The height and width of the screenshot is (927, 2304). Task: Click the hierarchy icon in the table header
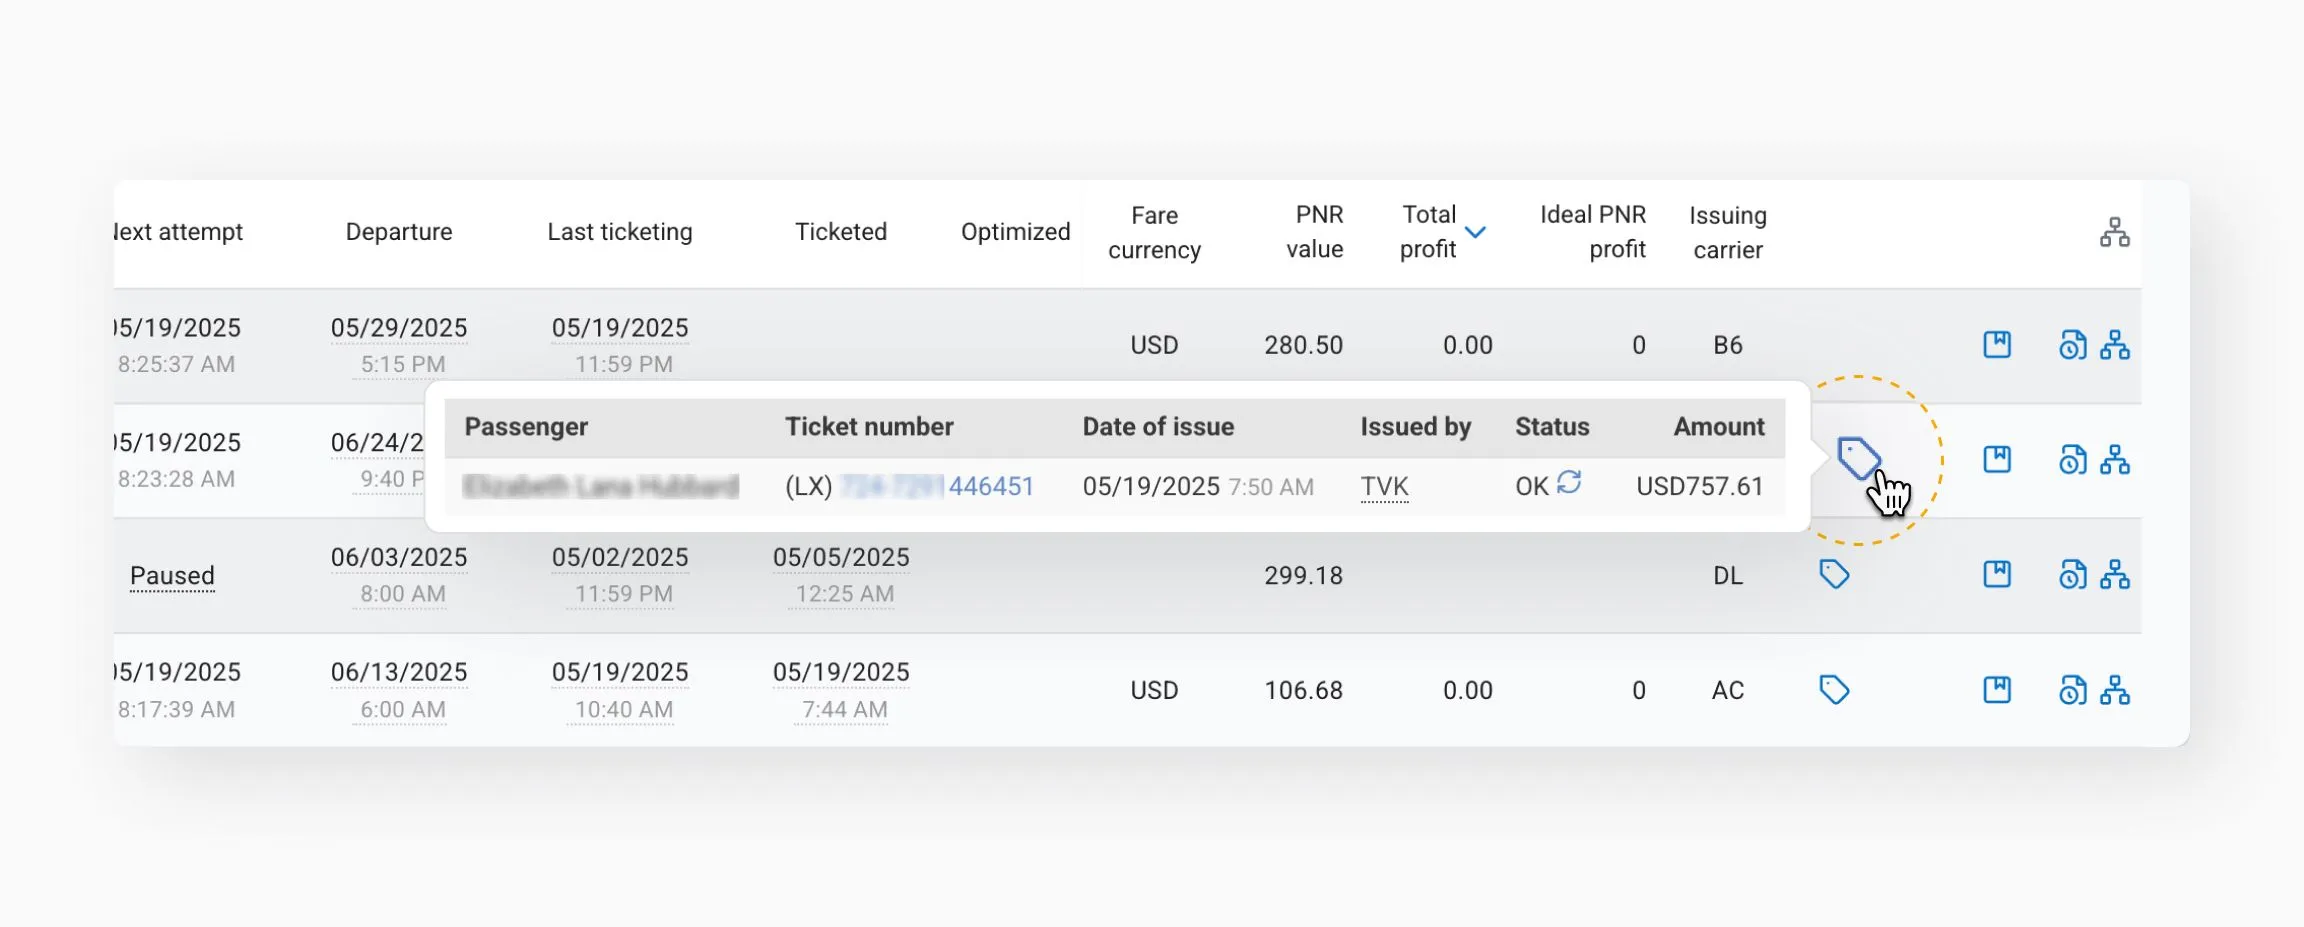(x=2114, y=232)
